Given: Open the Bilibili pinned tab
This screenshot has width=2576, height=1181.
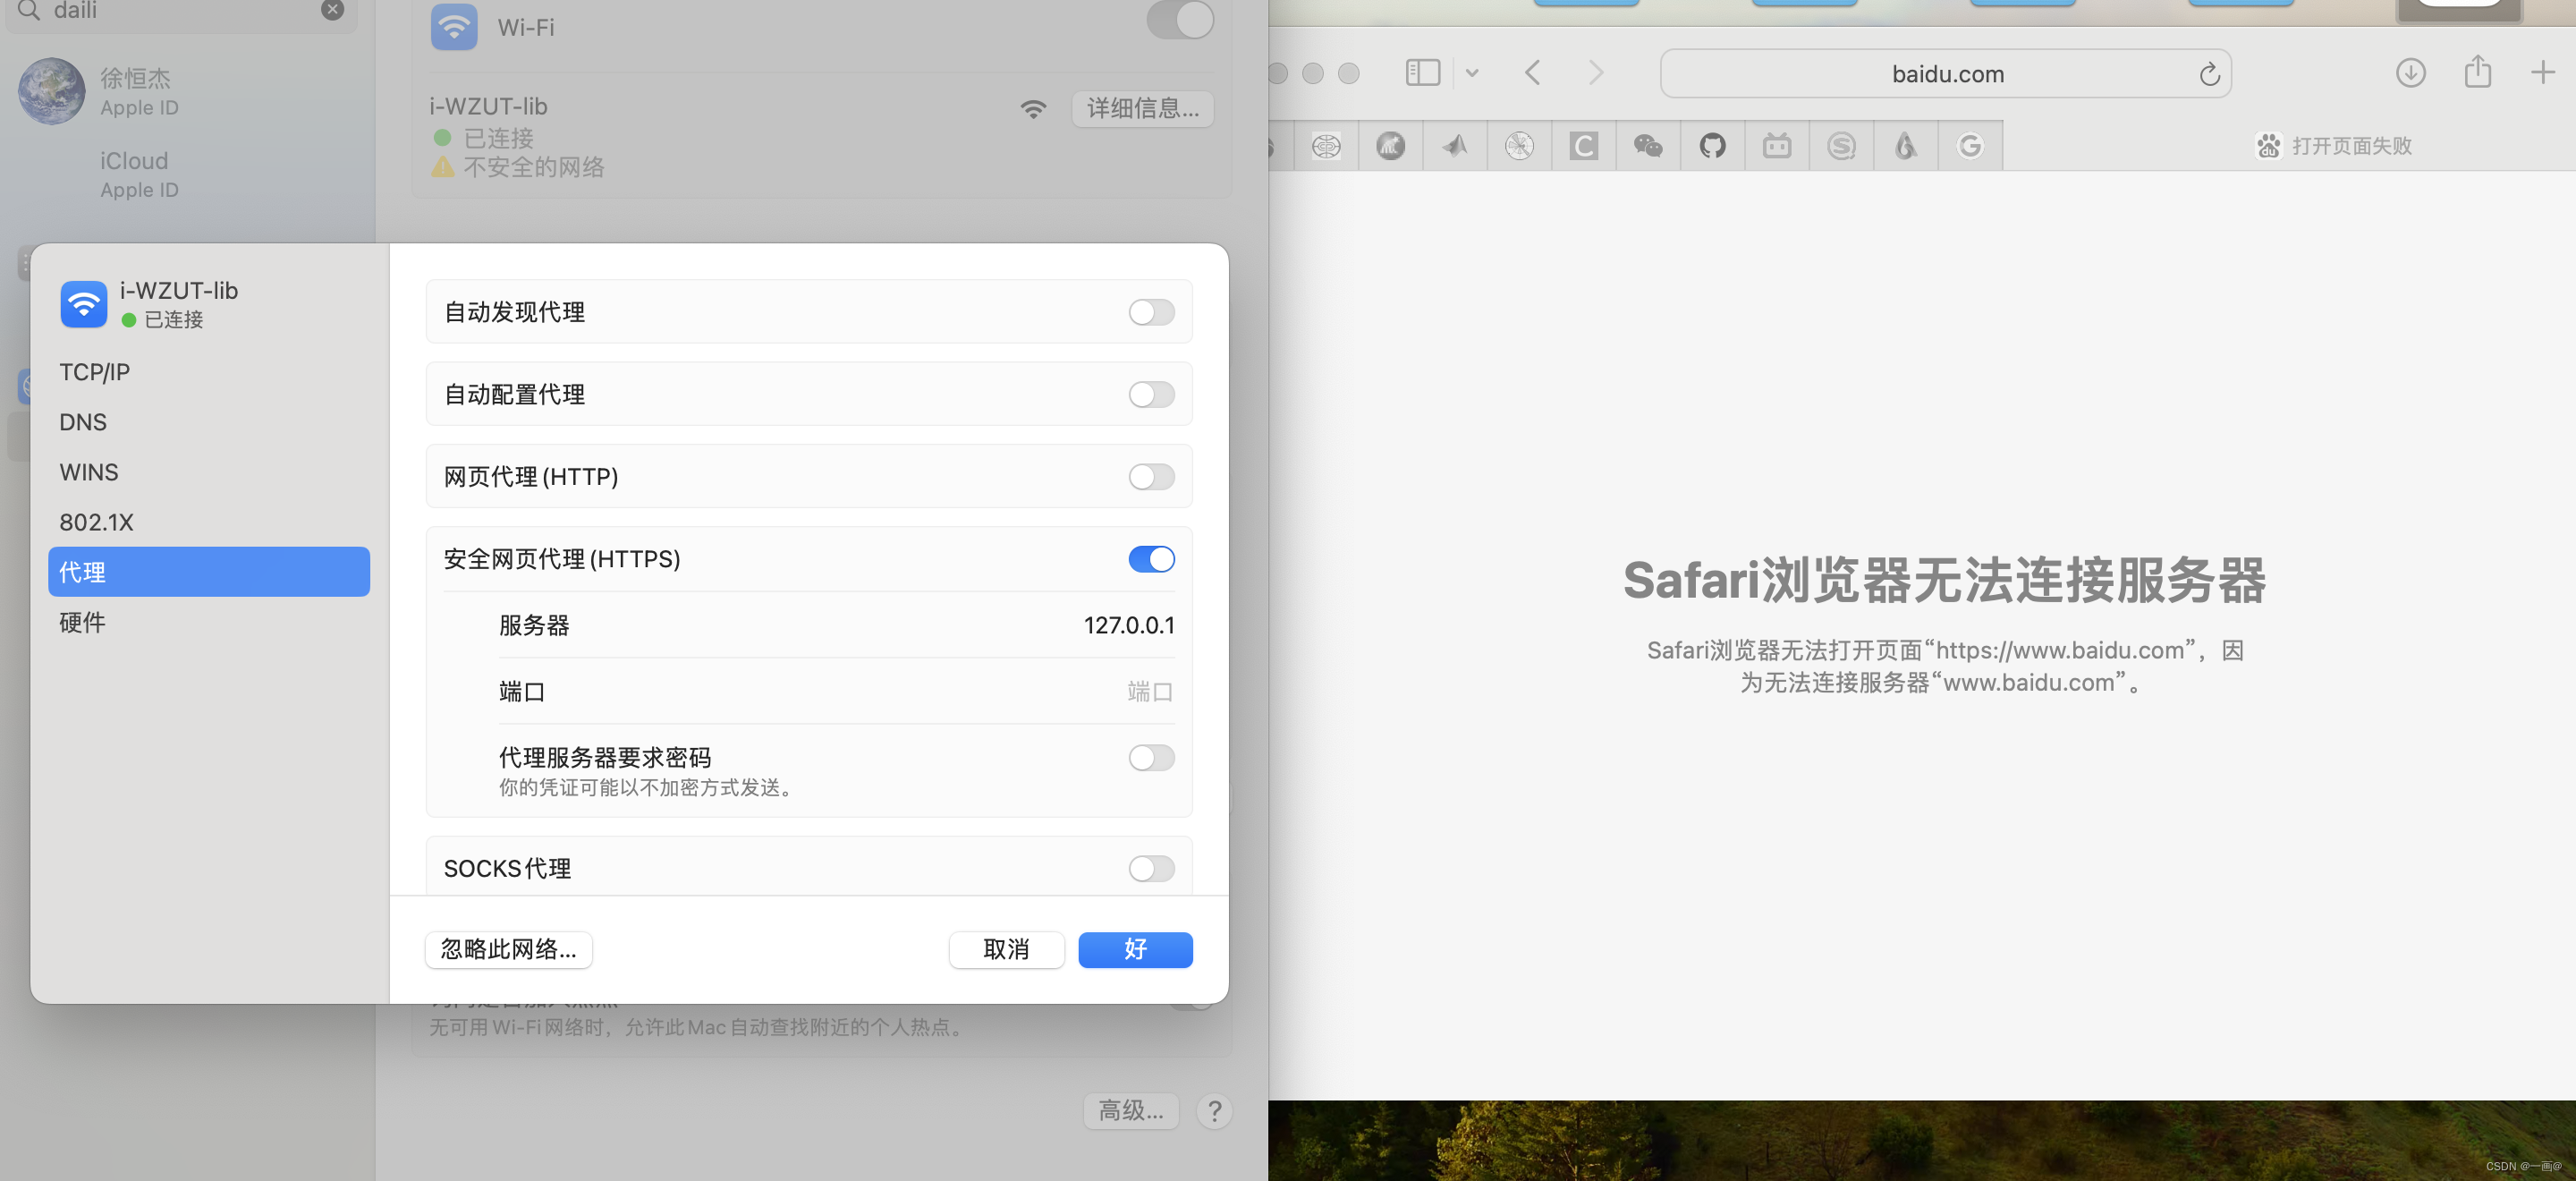Looking at the screenshot, I should [1777, 146].
